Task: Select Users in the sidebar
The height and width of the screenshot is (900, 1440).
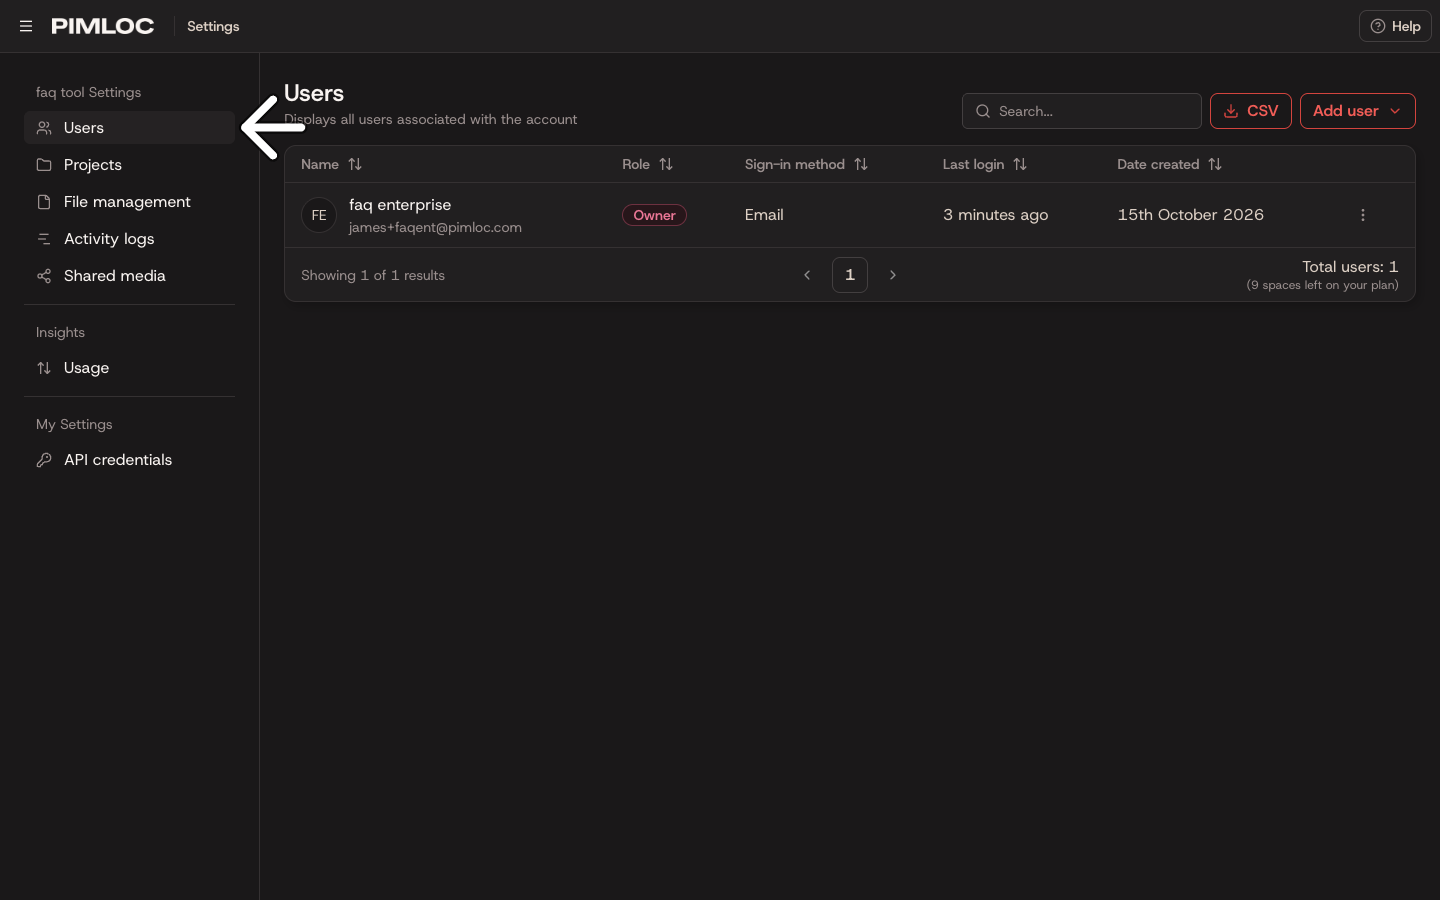Action: (130, 128)
